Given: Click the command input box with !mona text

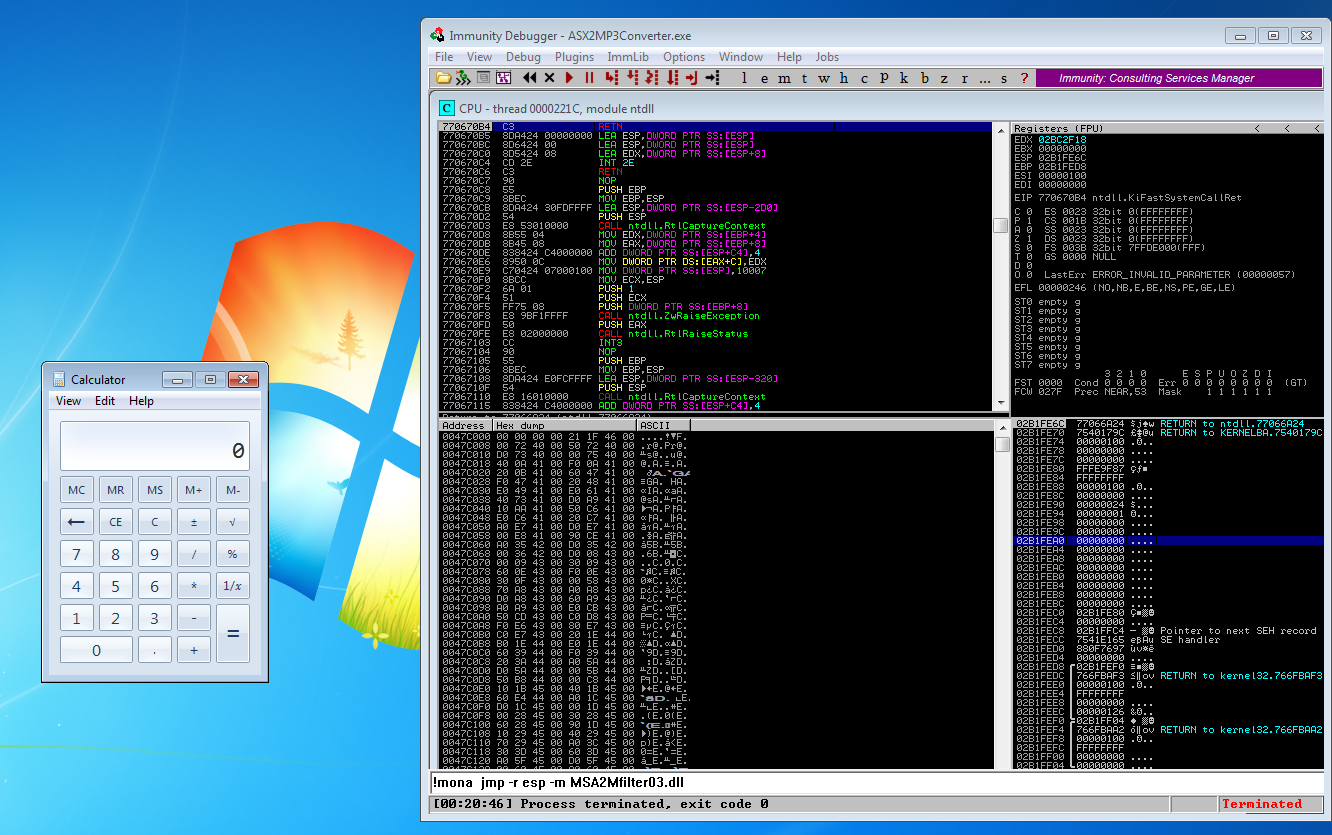Looking at the screenshot, I should [878, 782].
